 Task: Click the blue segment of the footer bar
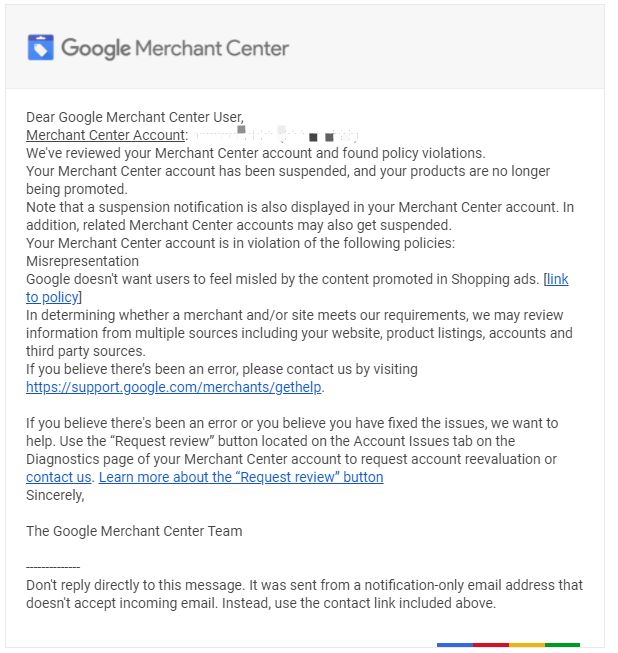pos(455,645)
